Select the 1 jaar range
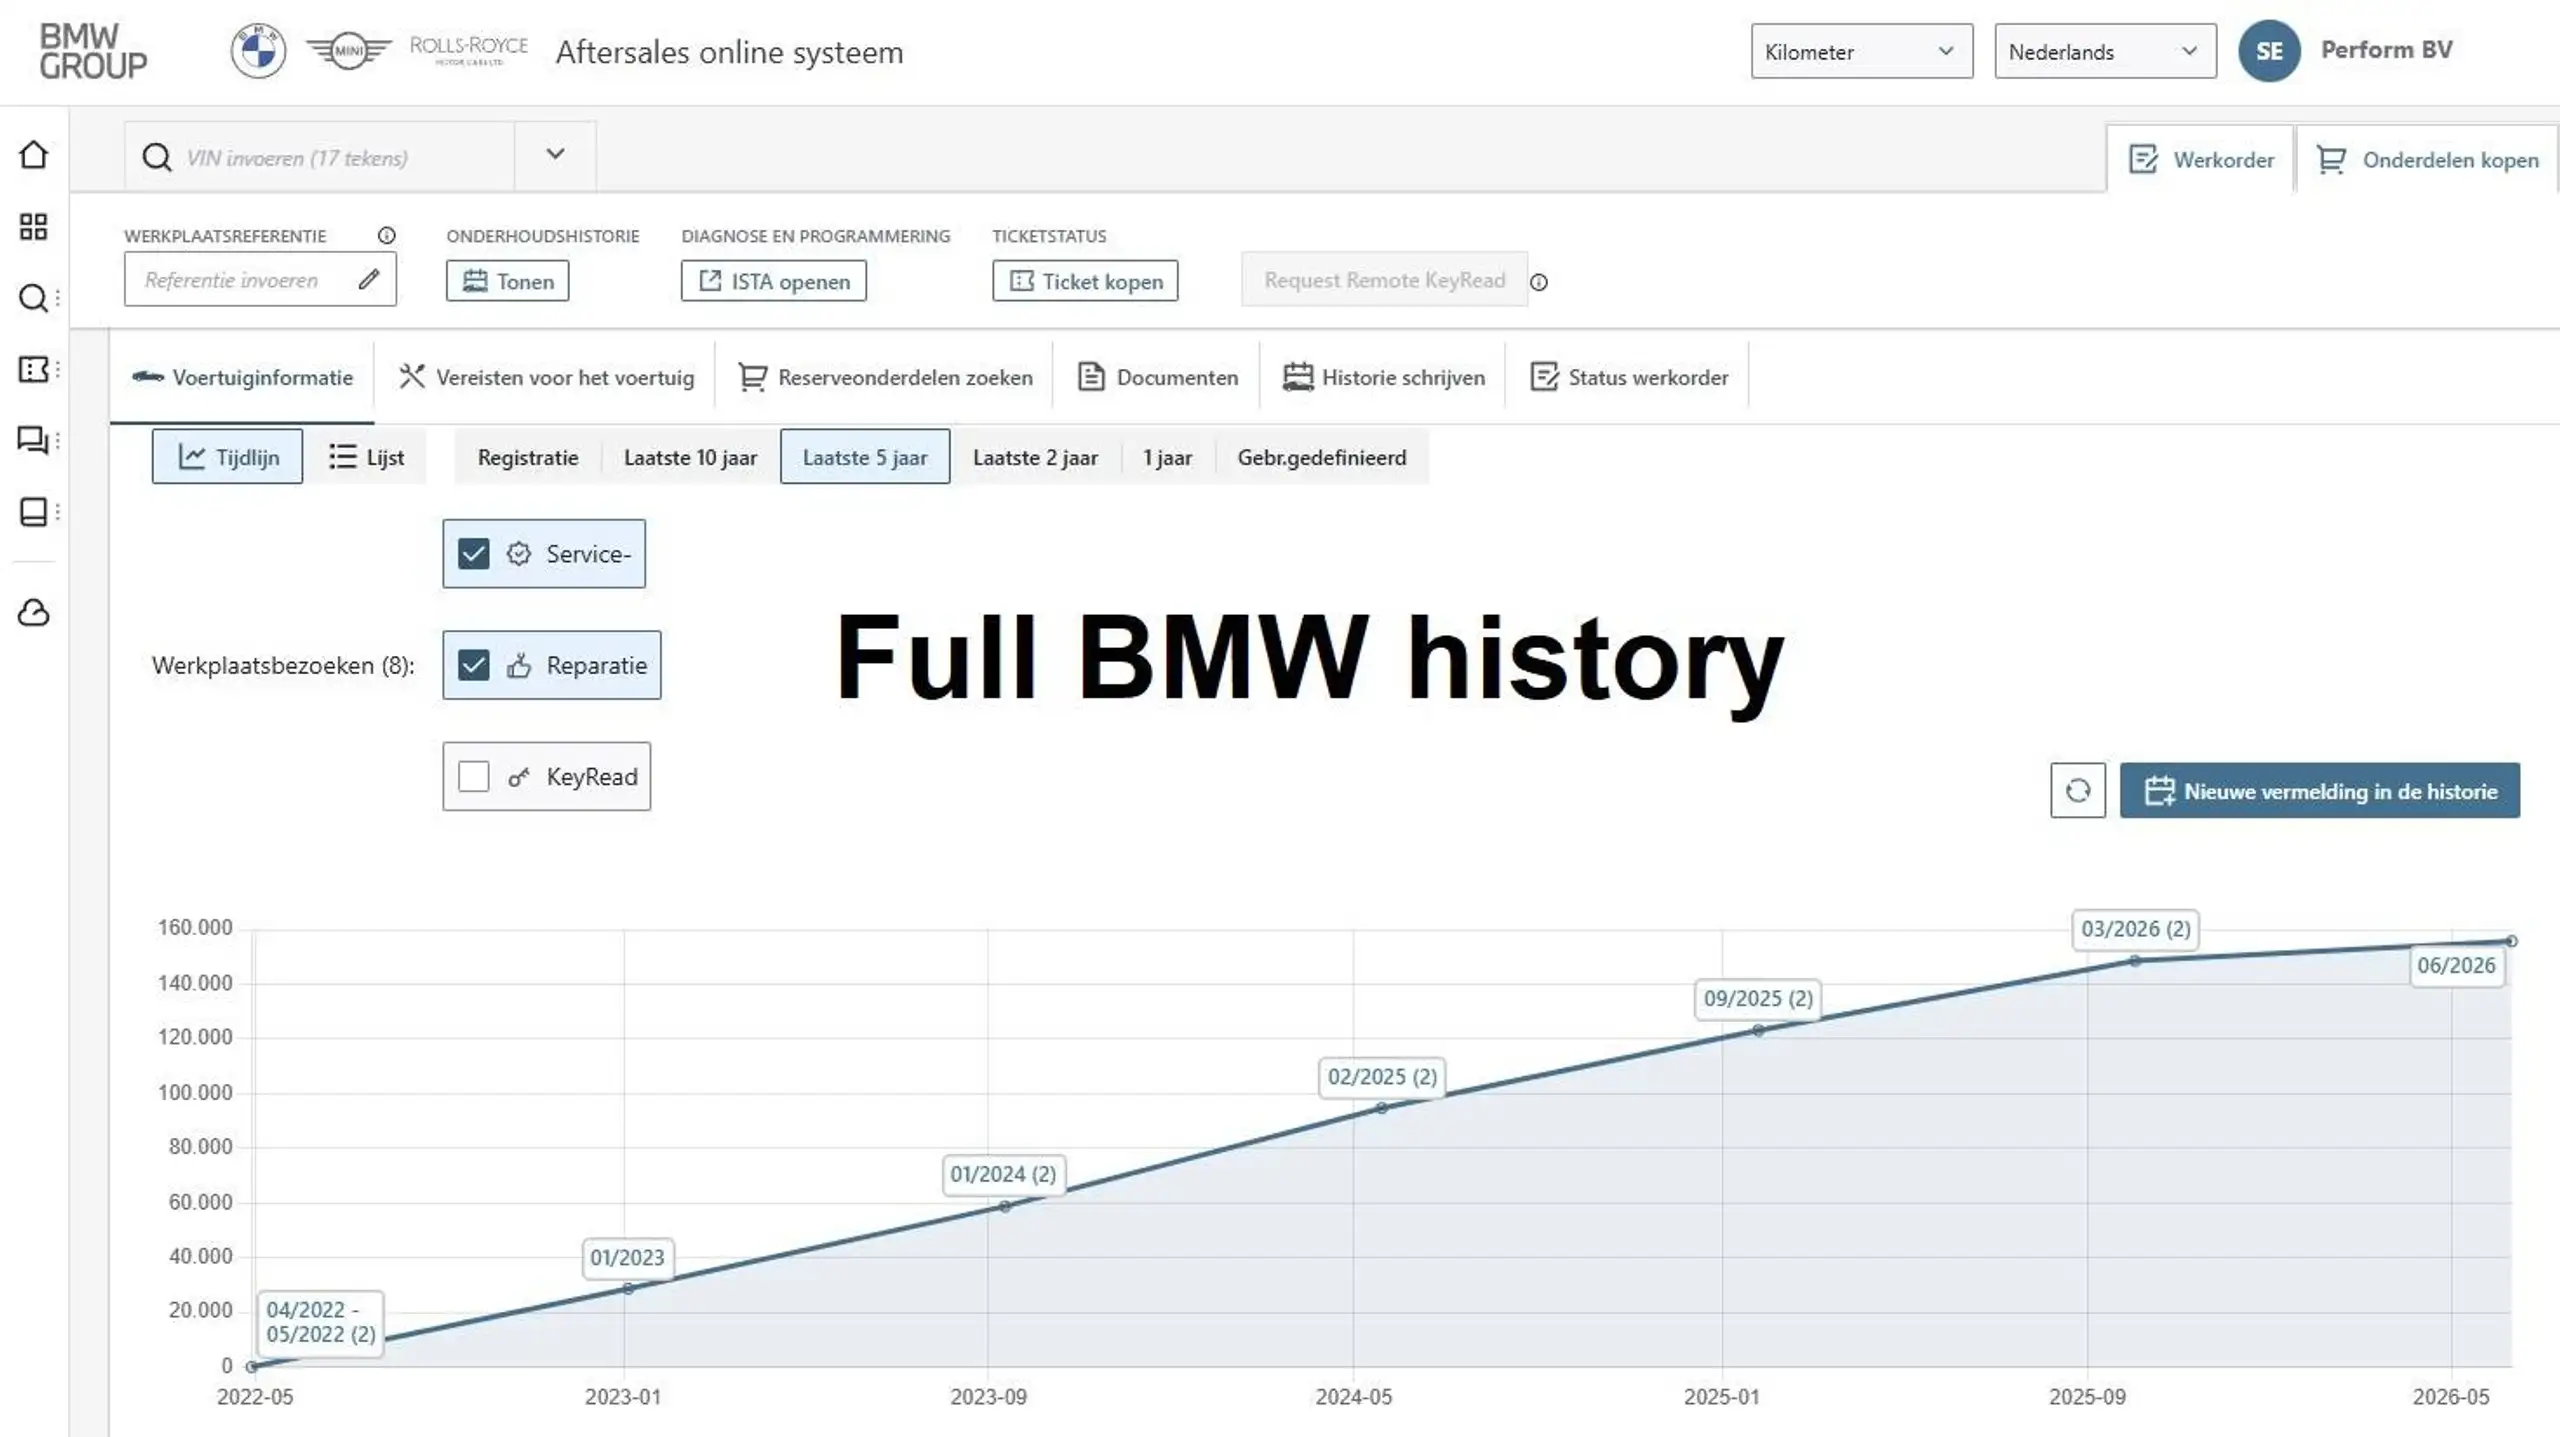 1168,457
